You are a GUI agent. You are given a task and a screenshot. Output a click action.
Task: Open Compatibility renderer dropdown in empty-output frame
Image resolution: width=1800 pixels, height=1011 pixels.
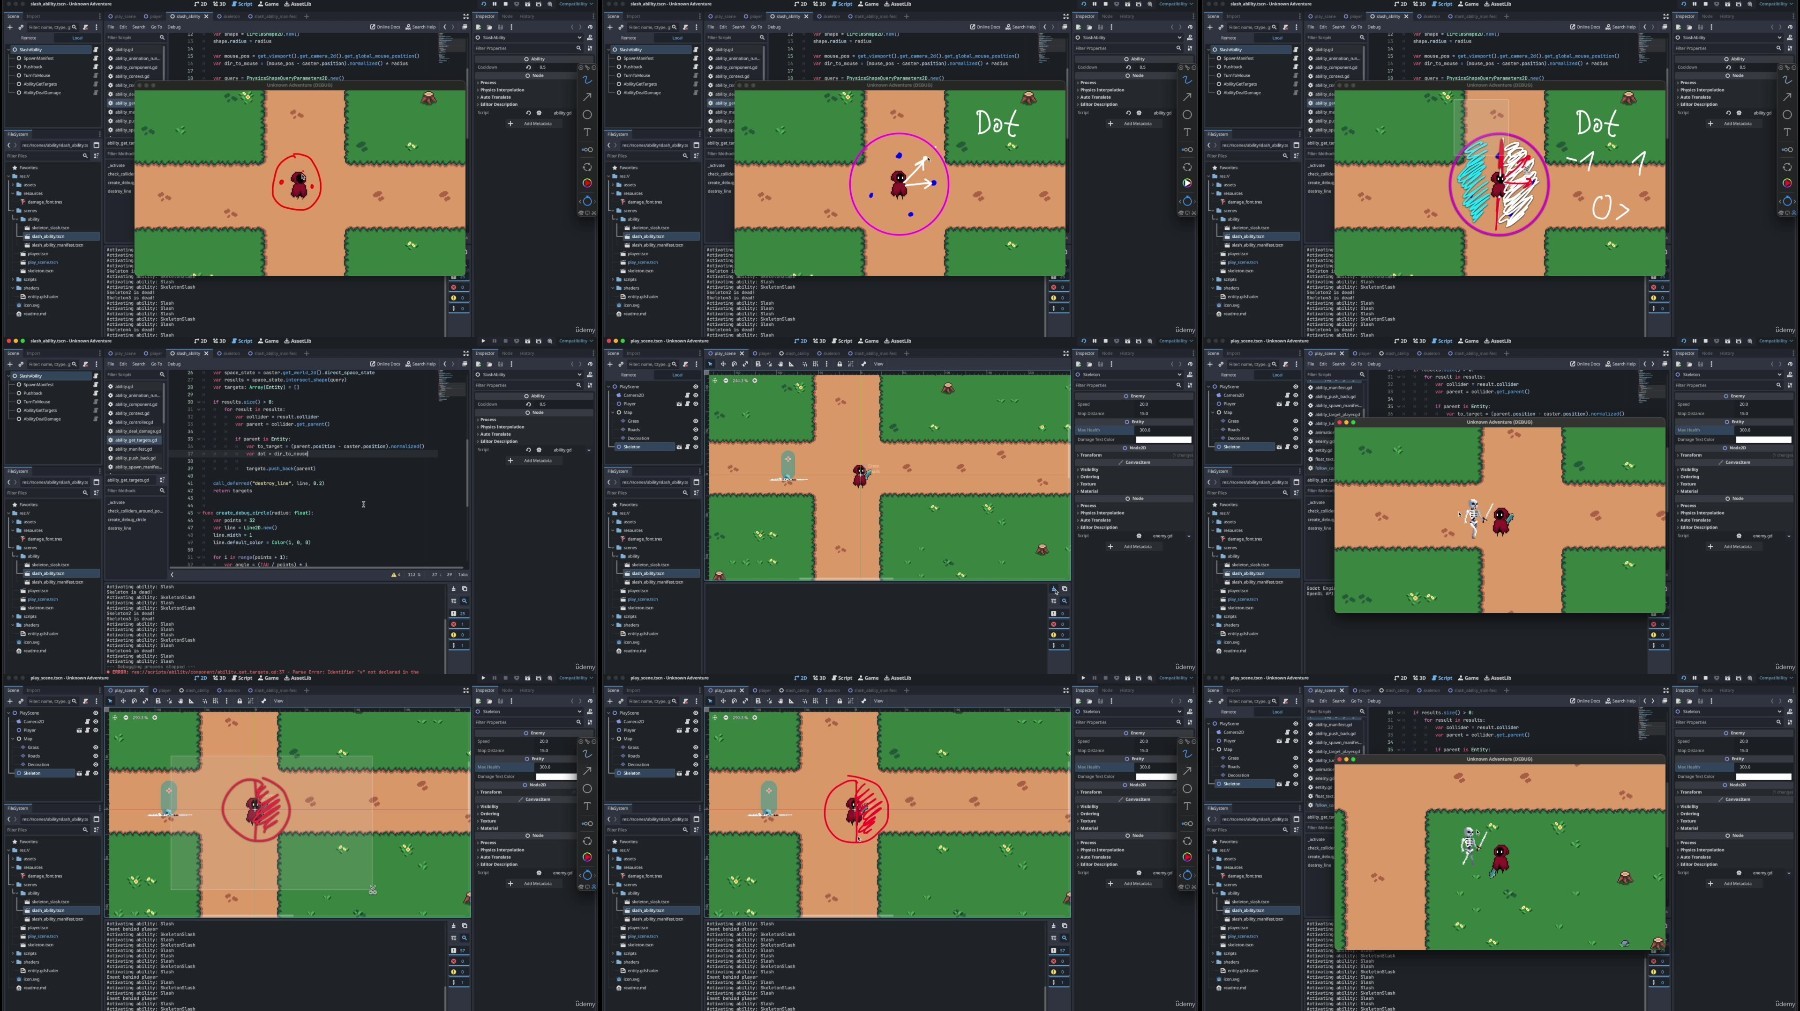click(1176, 341)
